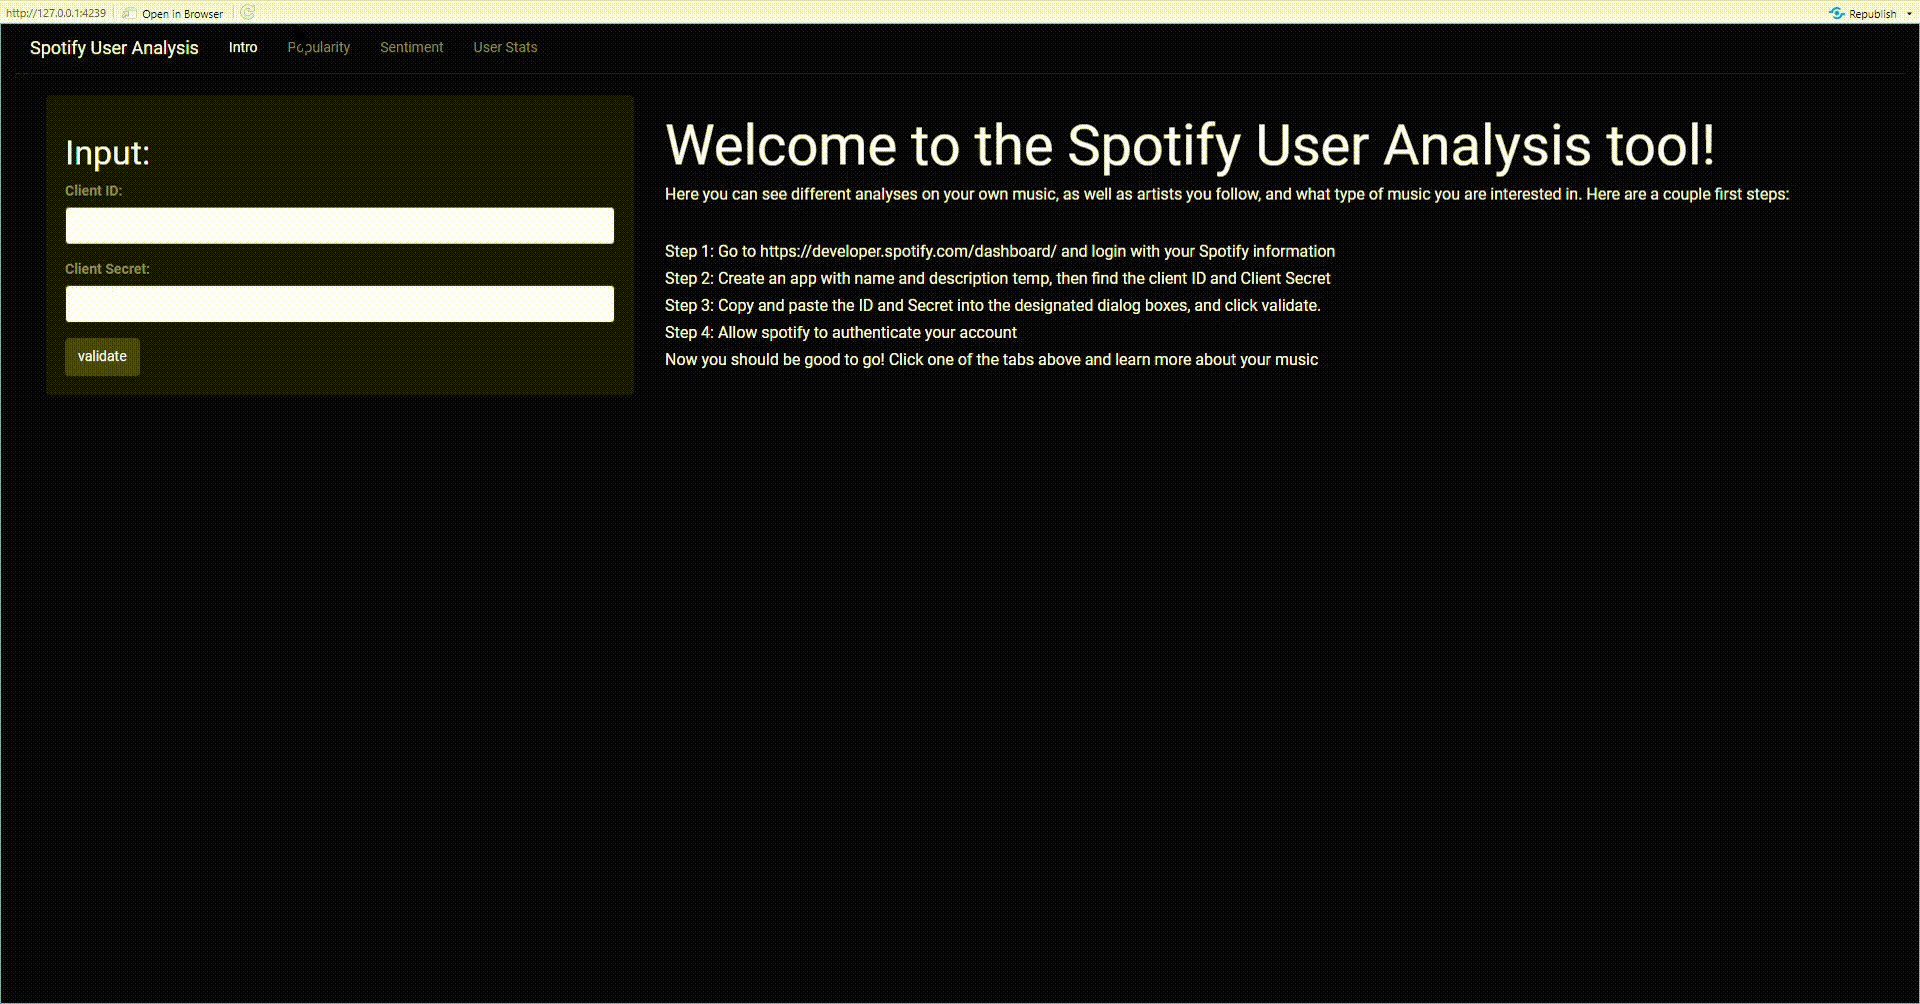
Task: Click the validate button
Action: 102,357
